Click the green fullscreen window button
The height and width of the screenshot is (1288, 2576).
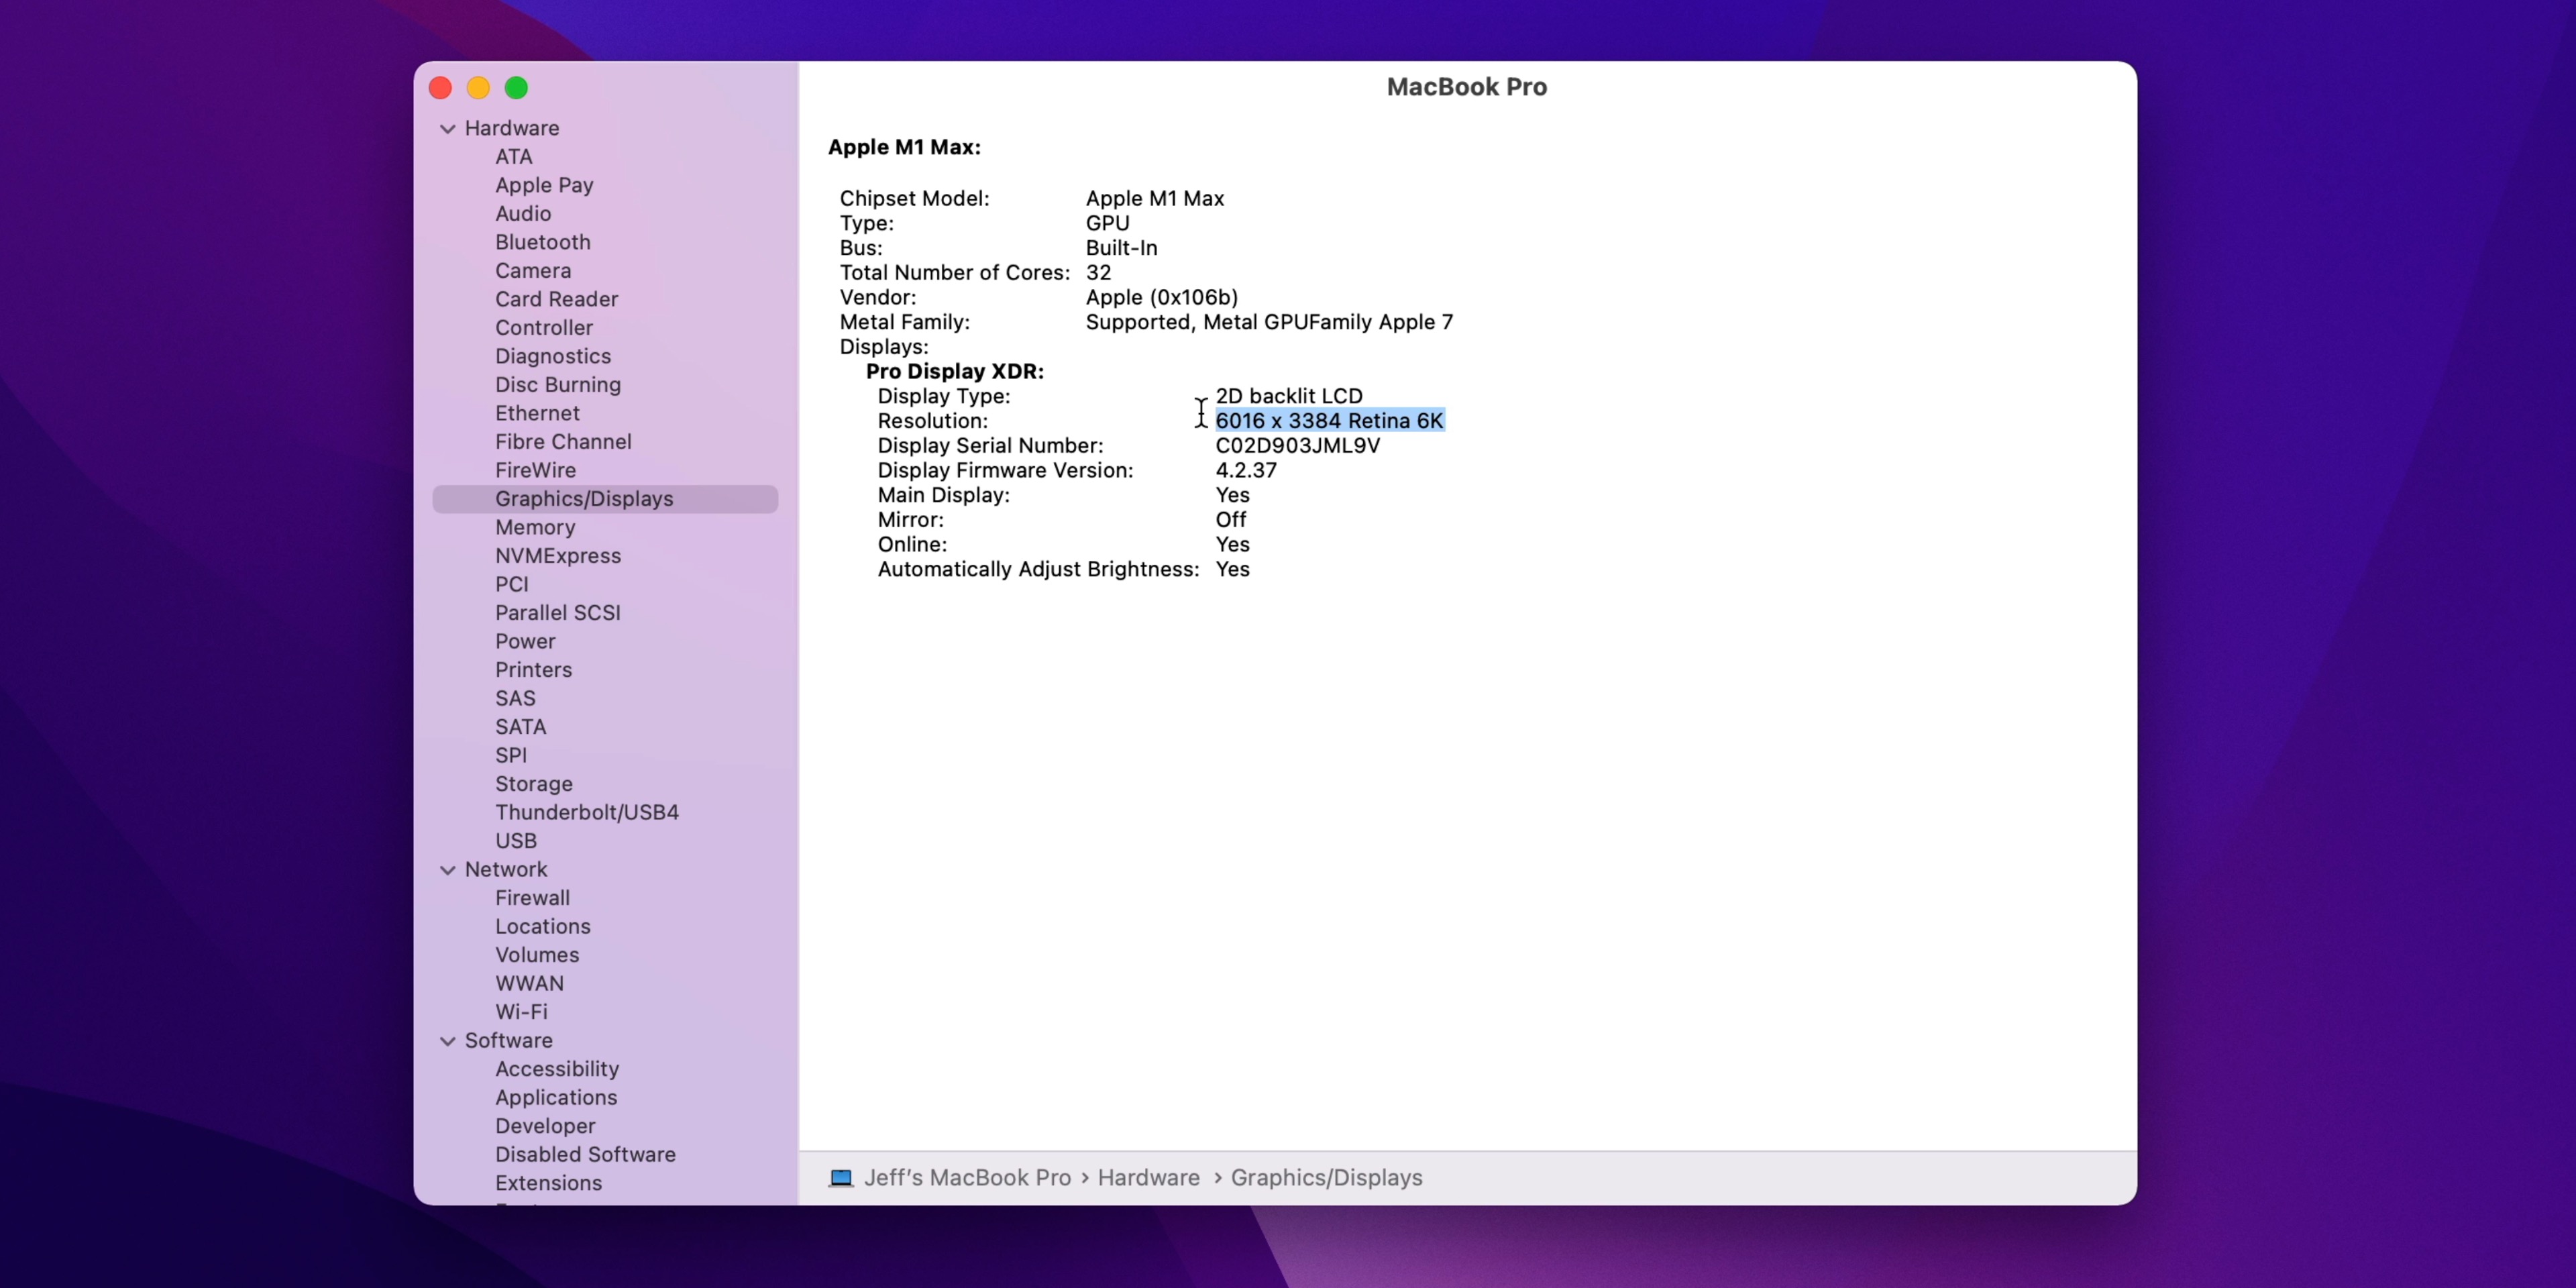[516, 88]
